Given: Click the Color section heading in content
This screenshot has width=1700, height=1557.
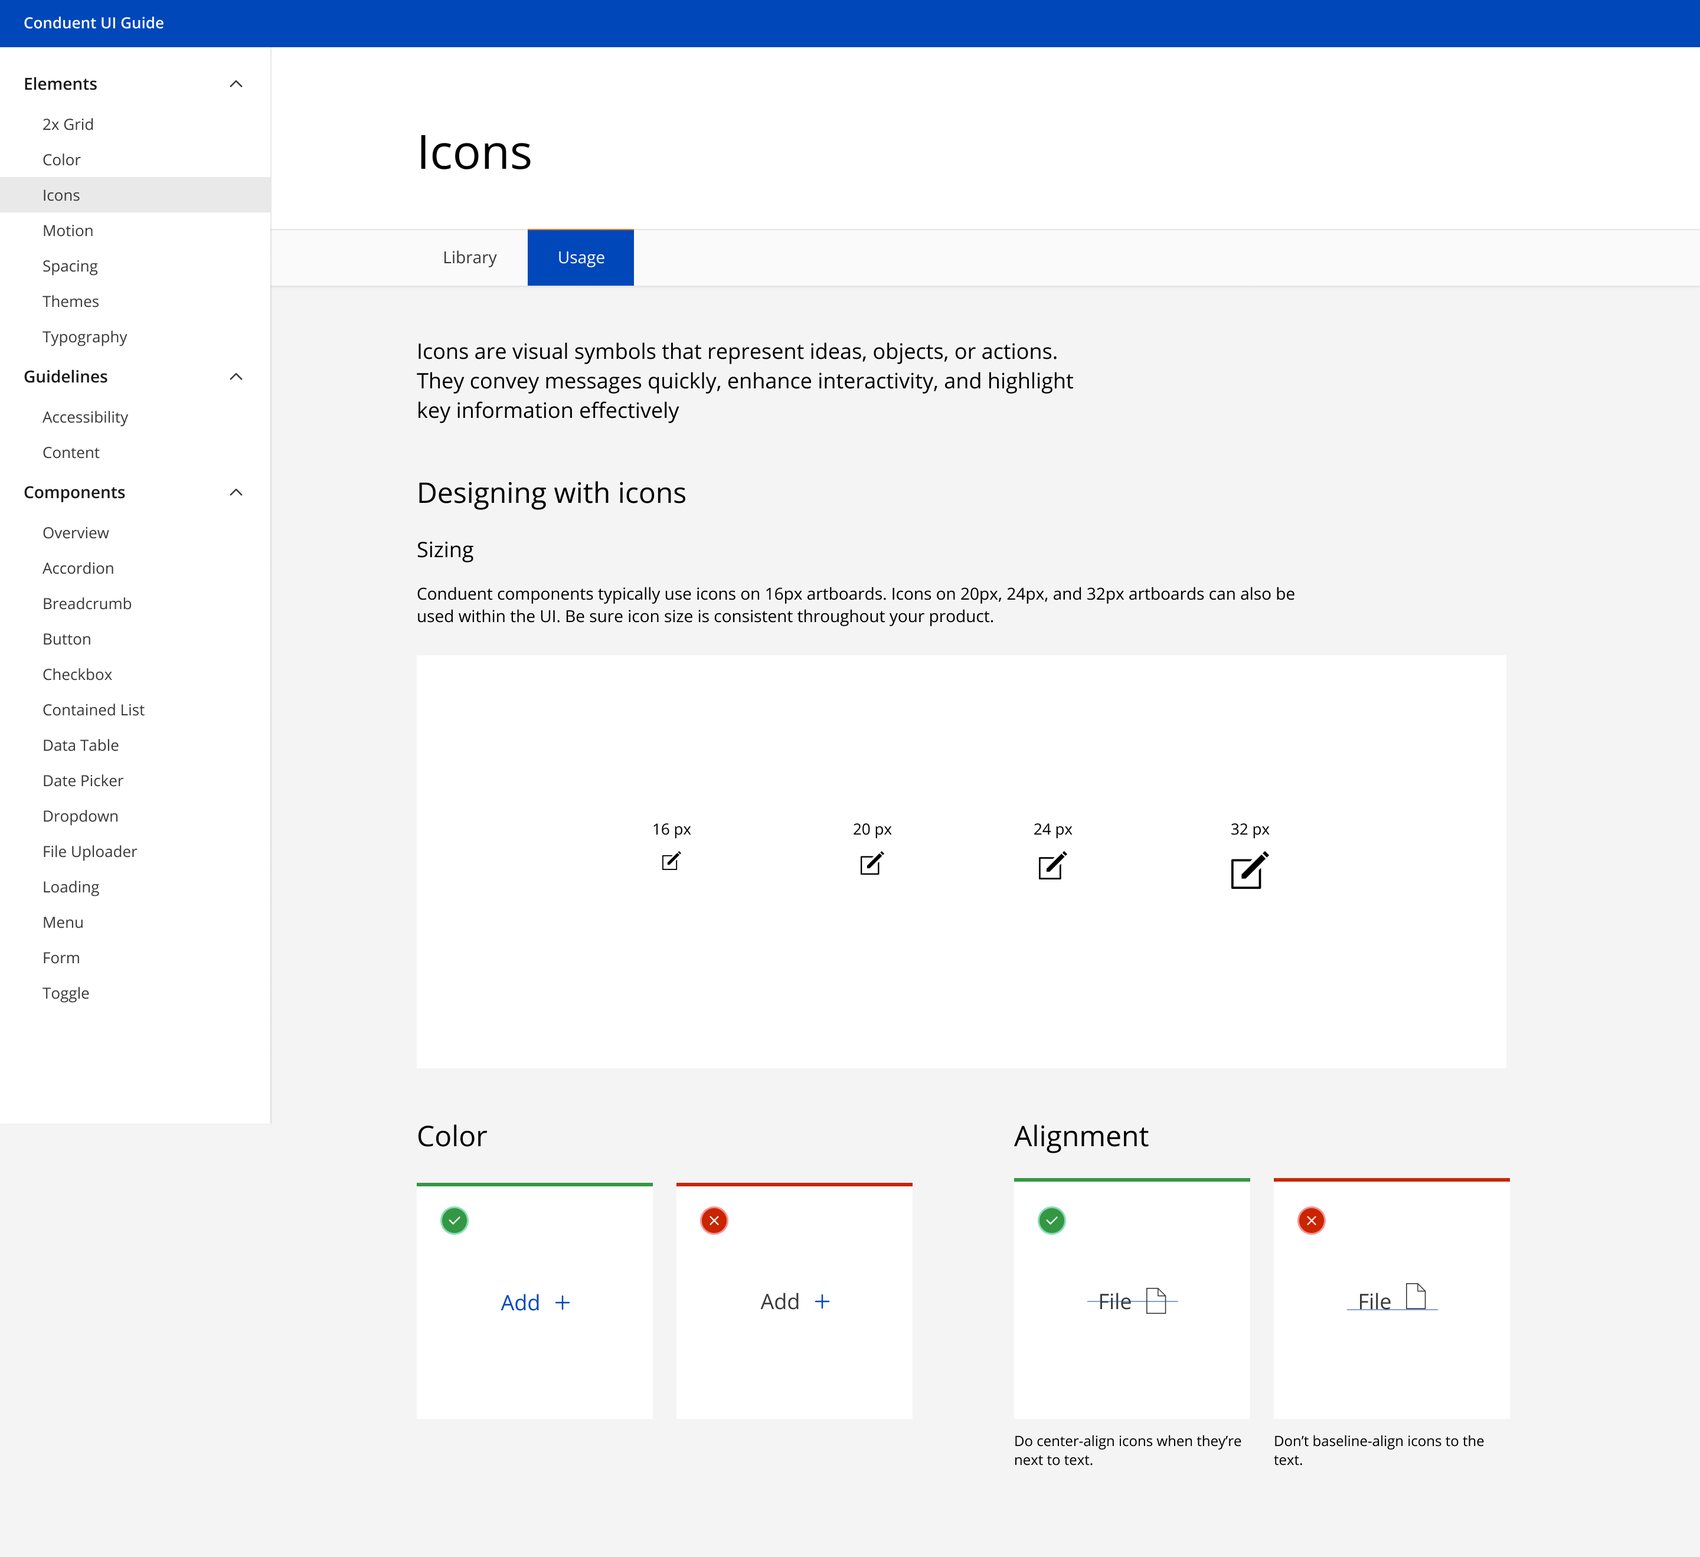Looking at the screenshot, I should [452, 1136].
